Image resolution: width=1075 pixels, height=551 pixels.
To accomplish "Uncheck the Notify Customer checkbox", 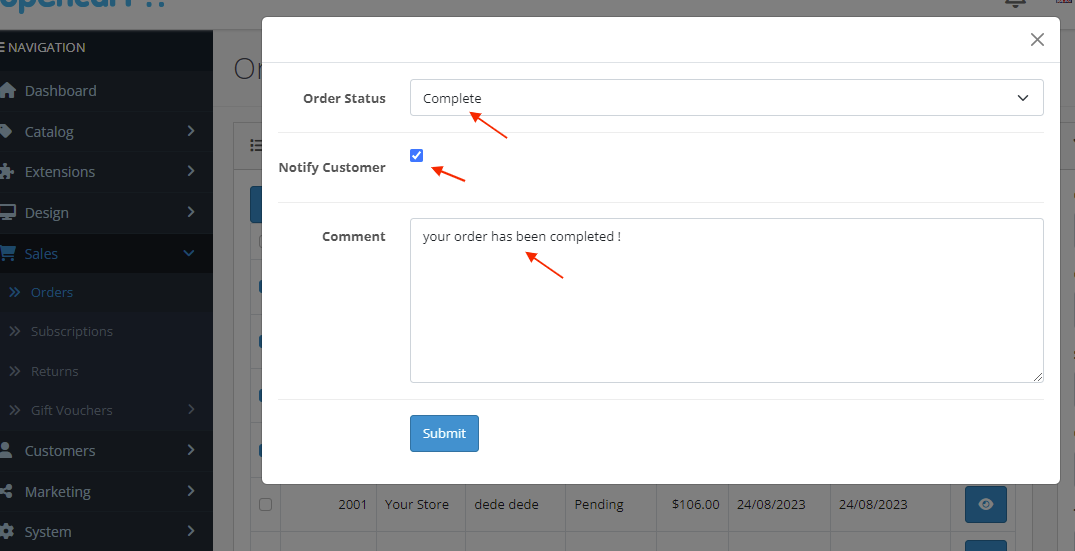I will pos(417,155).
